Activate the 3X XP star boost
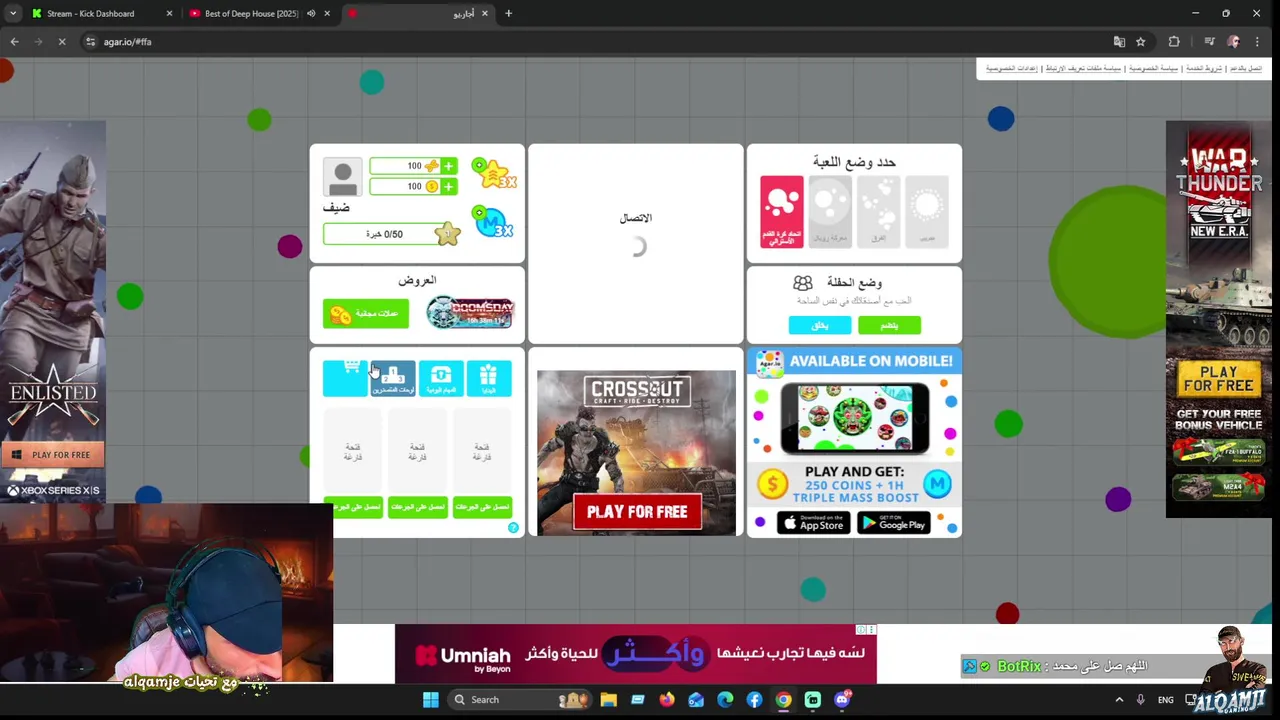Screen dimensions: 1280x720 point(493,174)
